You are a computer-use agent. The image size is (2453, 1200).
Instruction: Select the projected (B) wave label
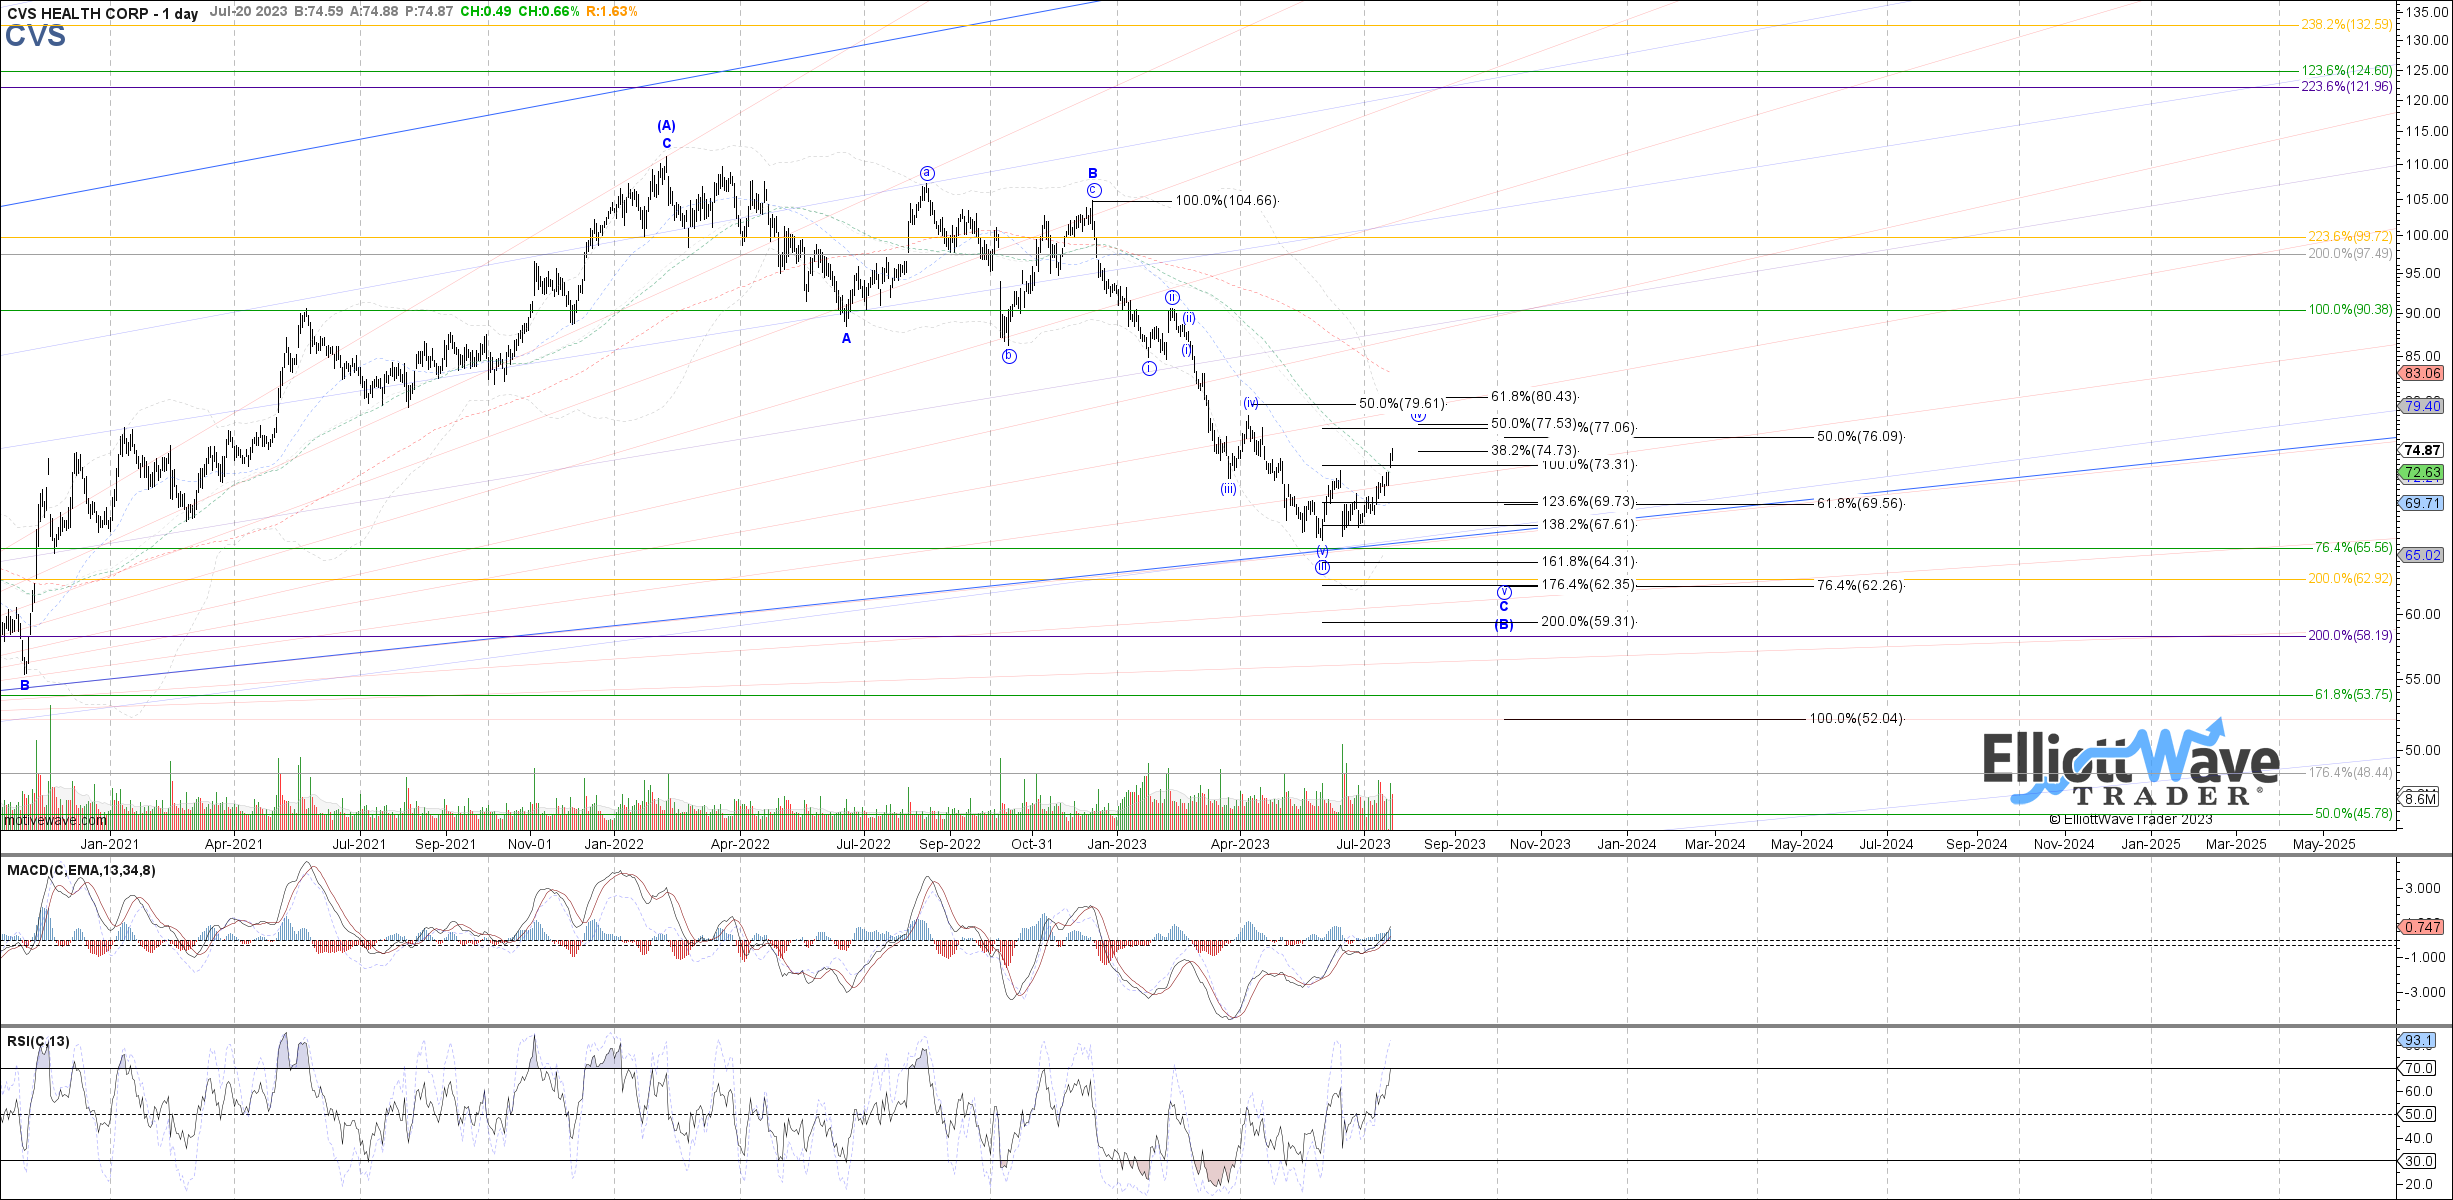pos(1504,625)
